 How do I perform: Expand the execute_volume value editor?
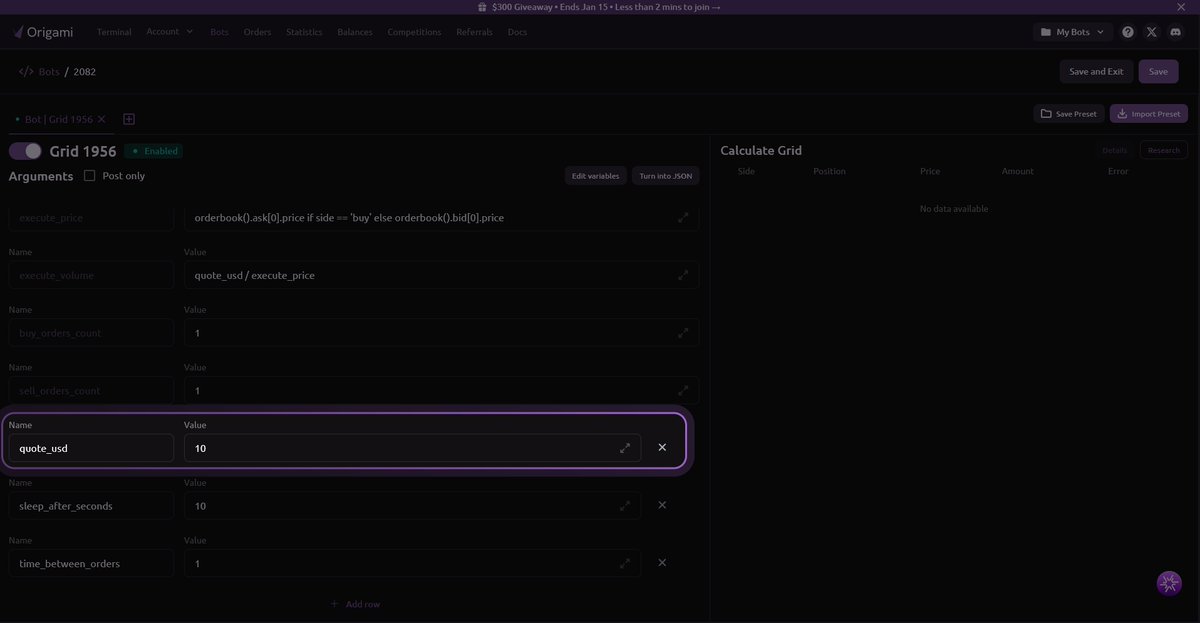(683, 275)
